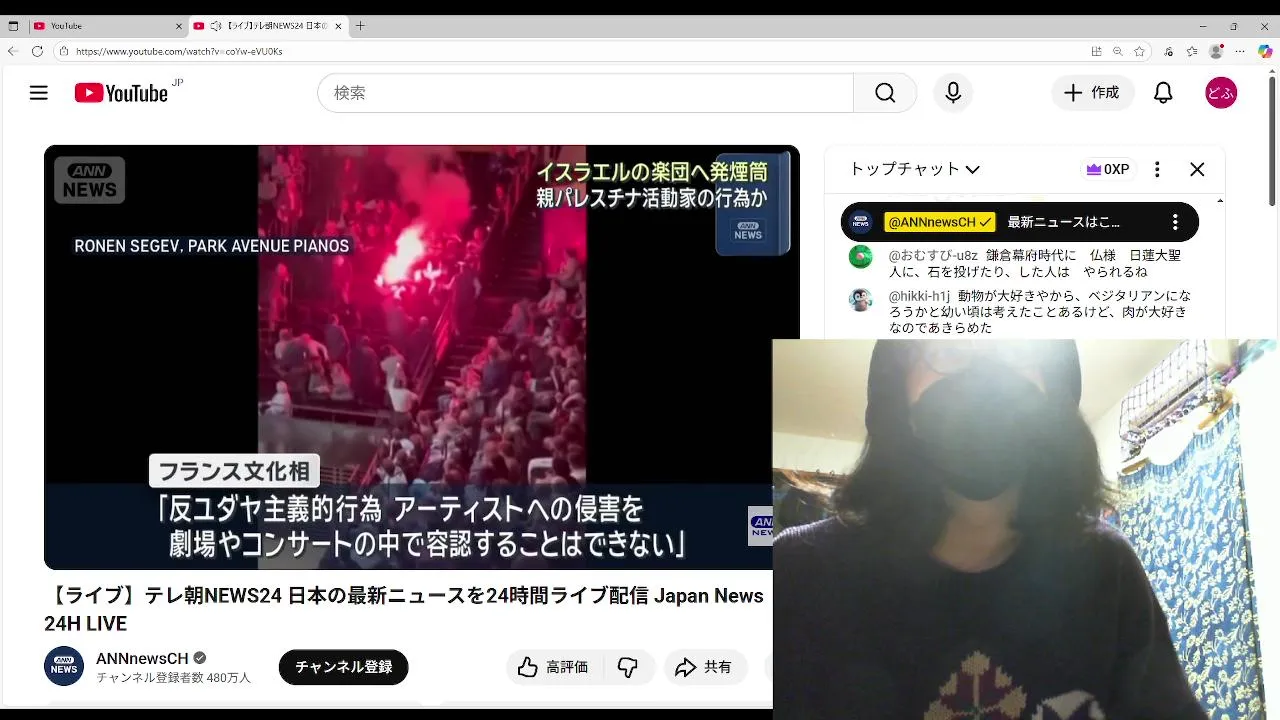Screen dimensions: 1280x720
Task: Click the チャンネル登録 subscribe button
Action: [x=343, y=667]
